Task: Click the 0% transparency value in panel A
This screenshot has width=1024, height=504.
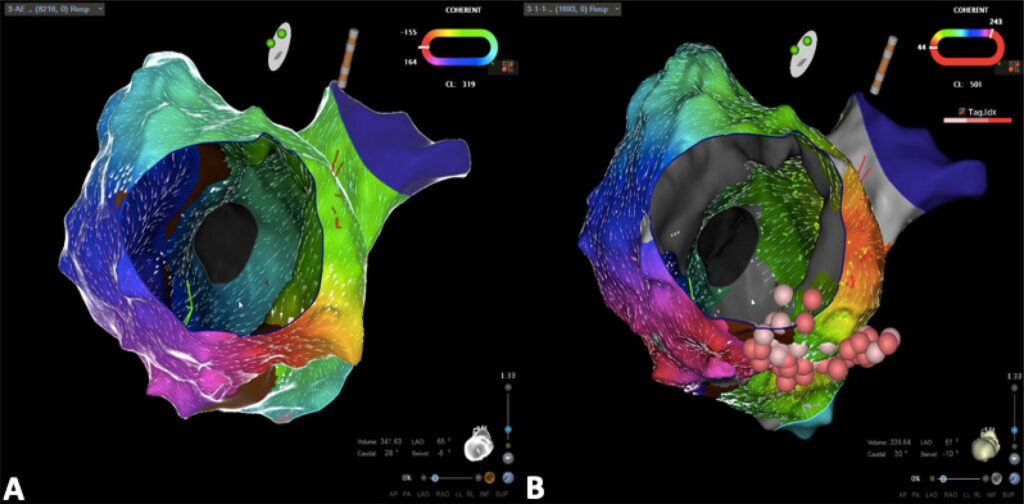Action: point(407,478)
